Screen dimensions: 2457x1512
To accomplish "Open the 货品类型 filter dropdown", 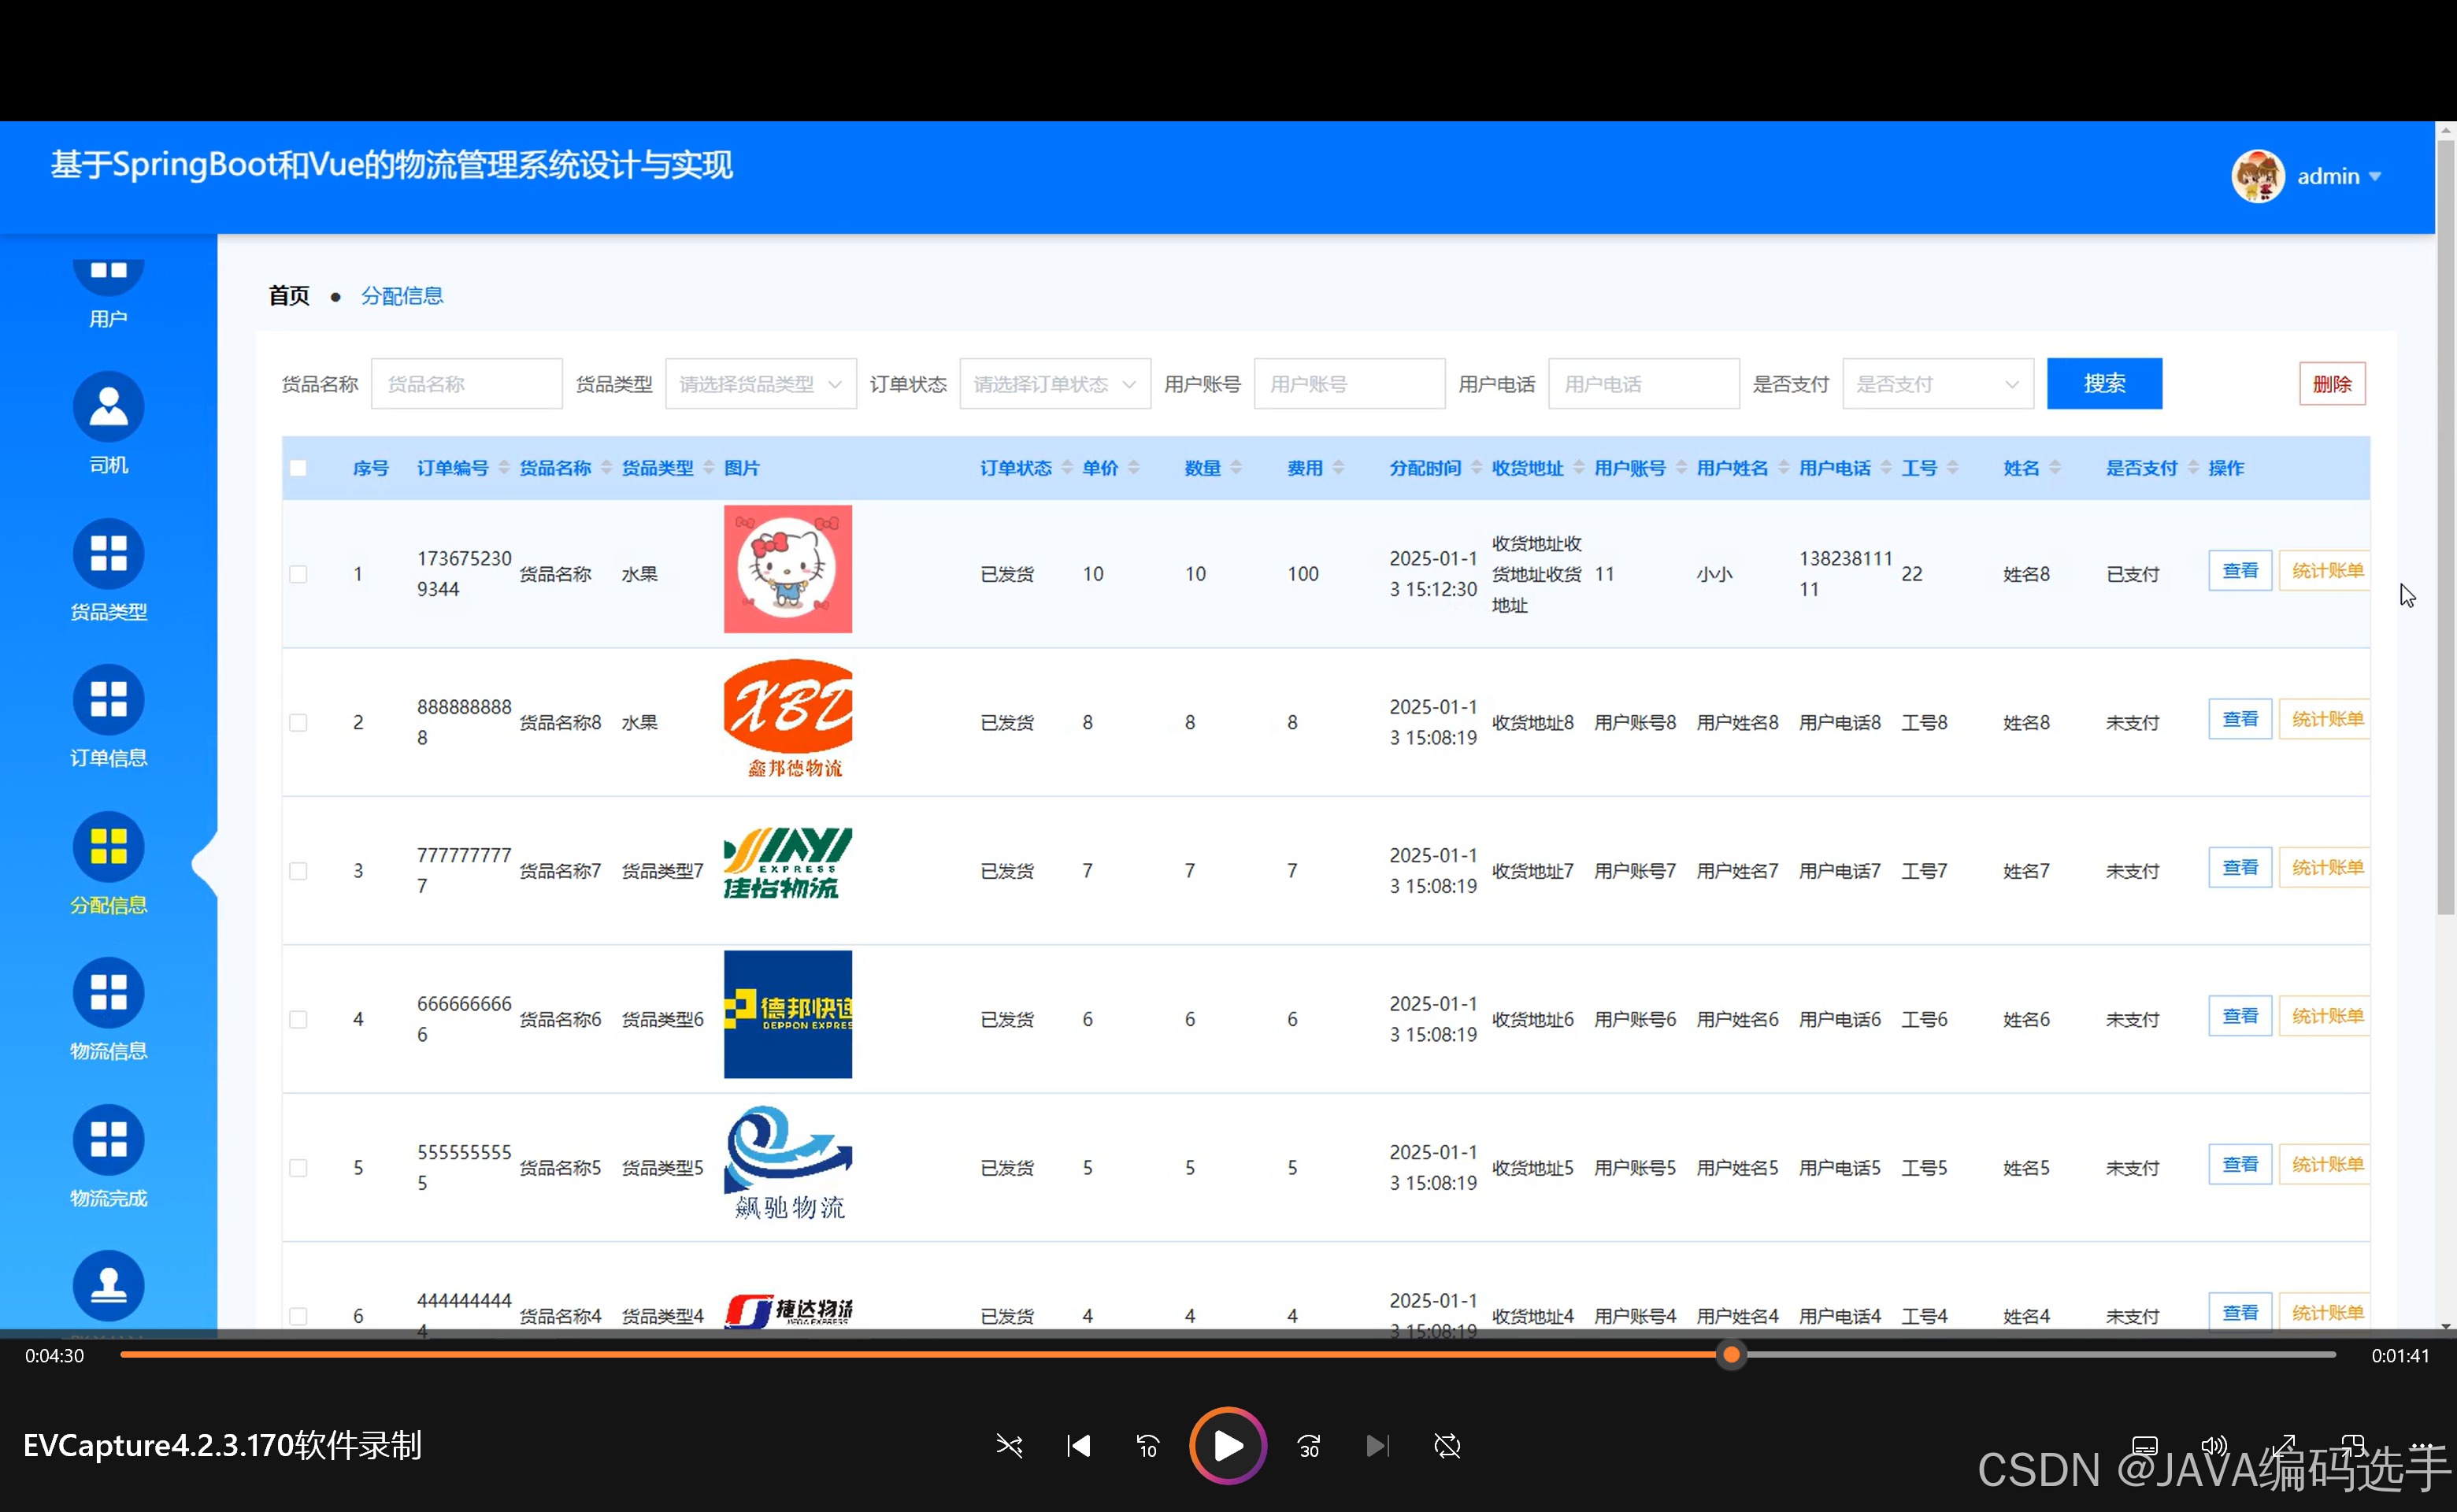I will (x=760, y=384).
